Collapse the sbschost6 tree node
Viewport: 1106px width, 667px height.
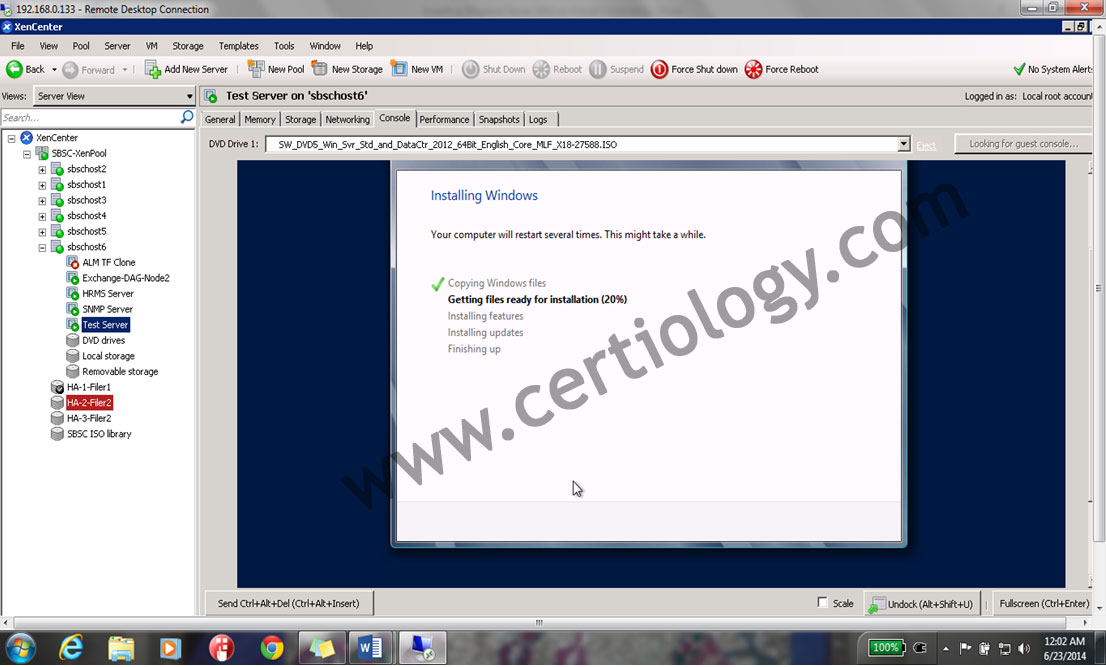42,247
